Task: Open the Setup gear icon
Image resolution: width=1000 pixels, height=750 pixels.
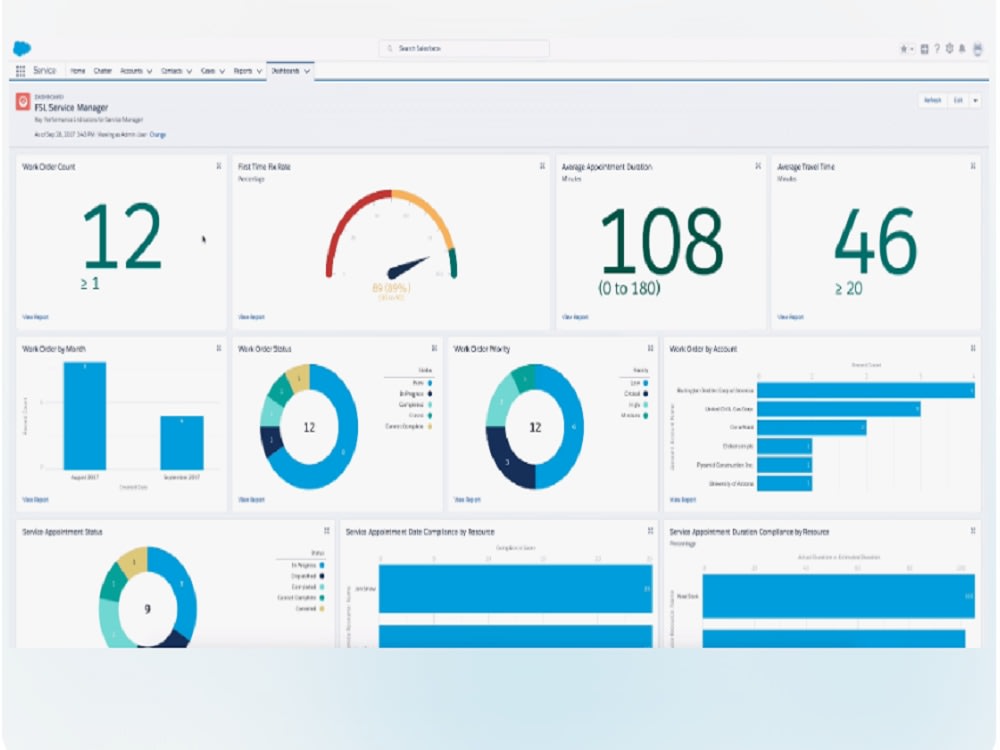Action: coord(949,48)
